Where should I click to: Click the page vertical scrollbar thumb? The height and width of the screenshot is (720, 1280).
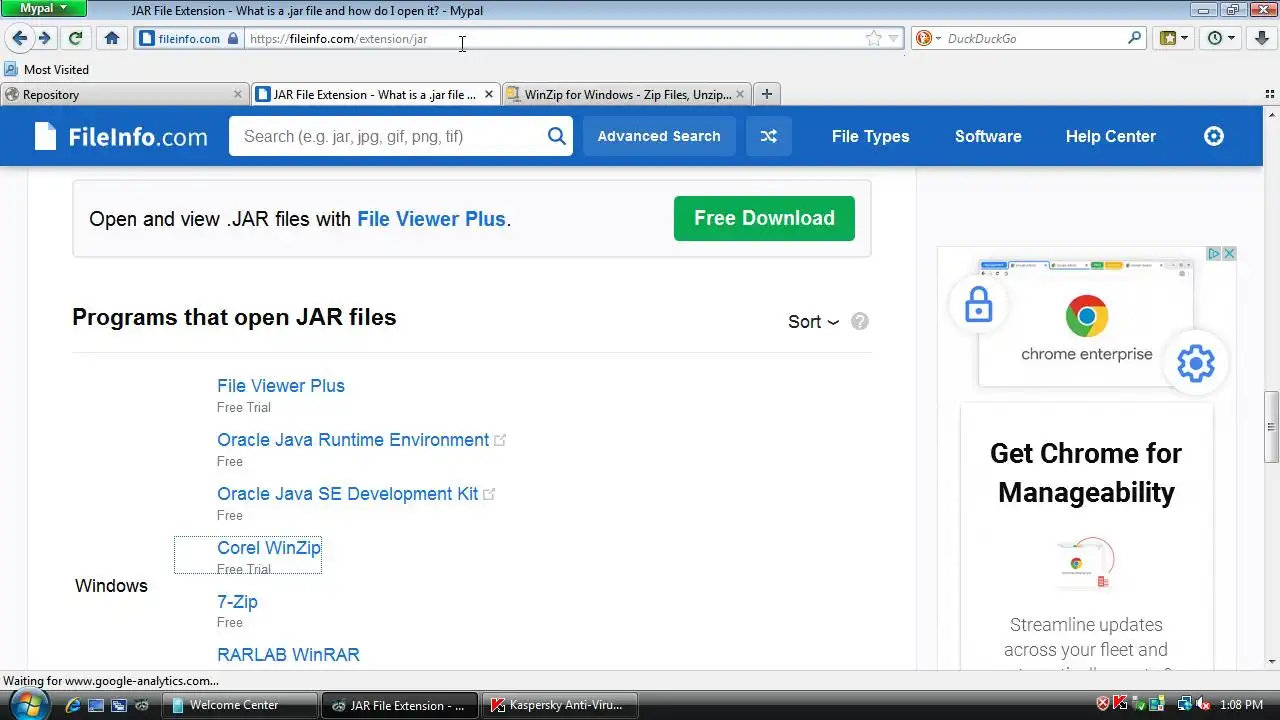(1271, 428)
